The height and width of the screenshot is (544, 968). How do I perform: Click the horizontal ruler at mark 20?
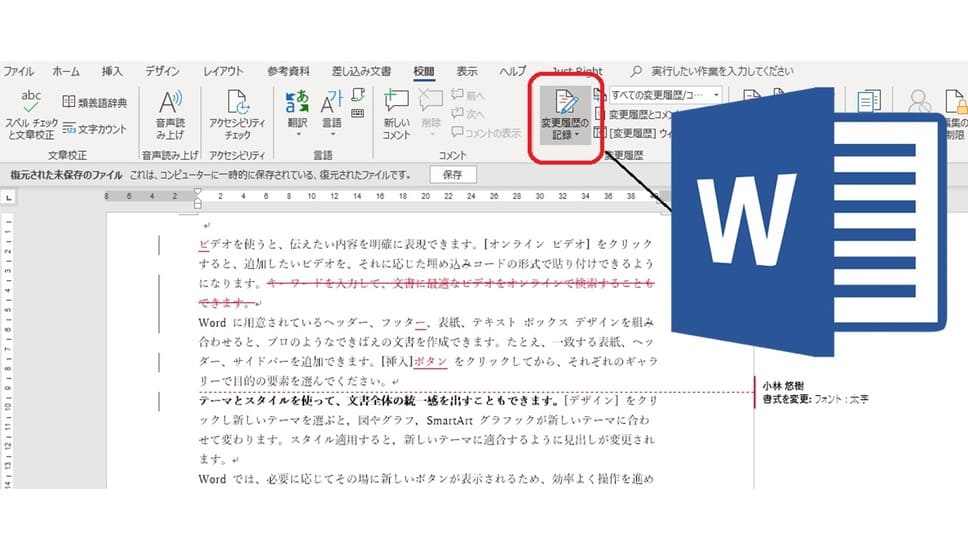tap(425, 196)
